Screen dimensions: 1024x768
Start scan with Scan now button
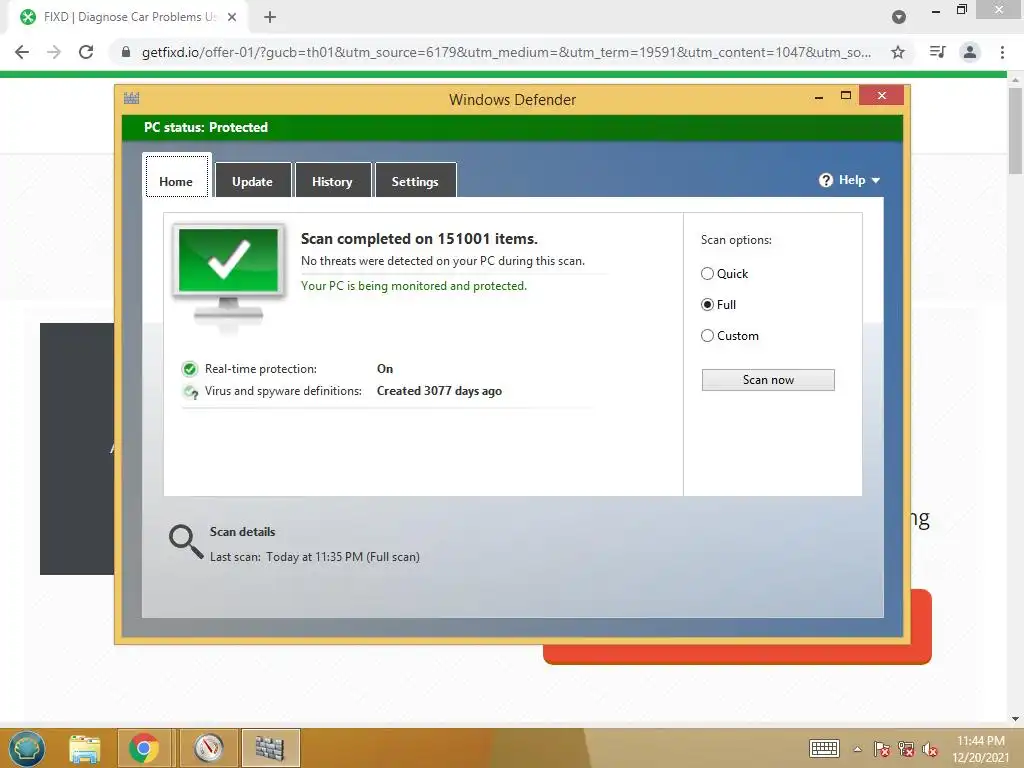pyautogui.click(x=768, y=380)
